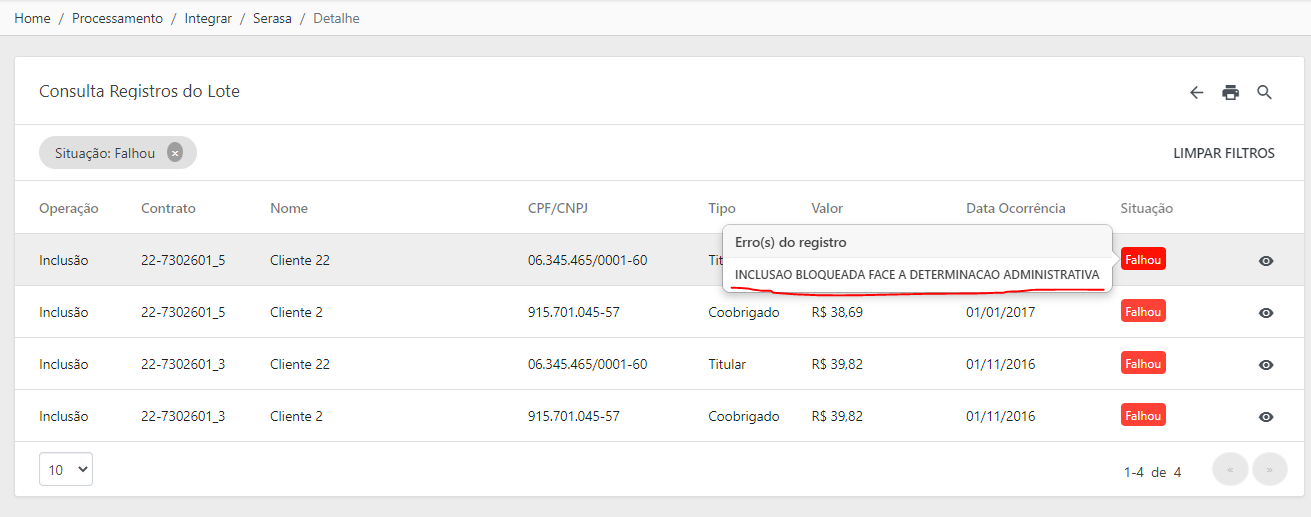Sort by Contrato column header
The image size is (1311, 517).
click(x=168, y=208)
